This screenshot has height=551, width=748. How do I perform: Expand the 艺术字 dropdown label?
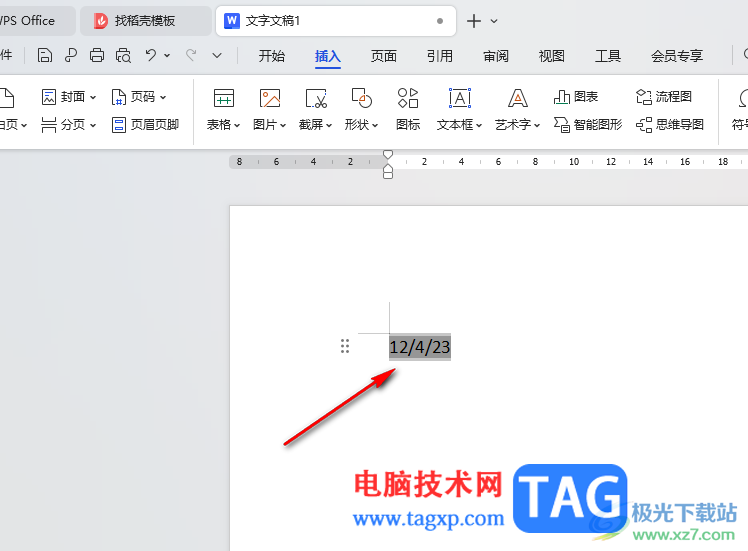coord(518,125)
